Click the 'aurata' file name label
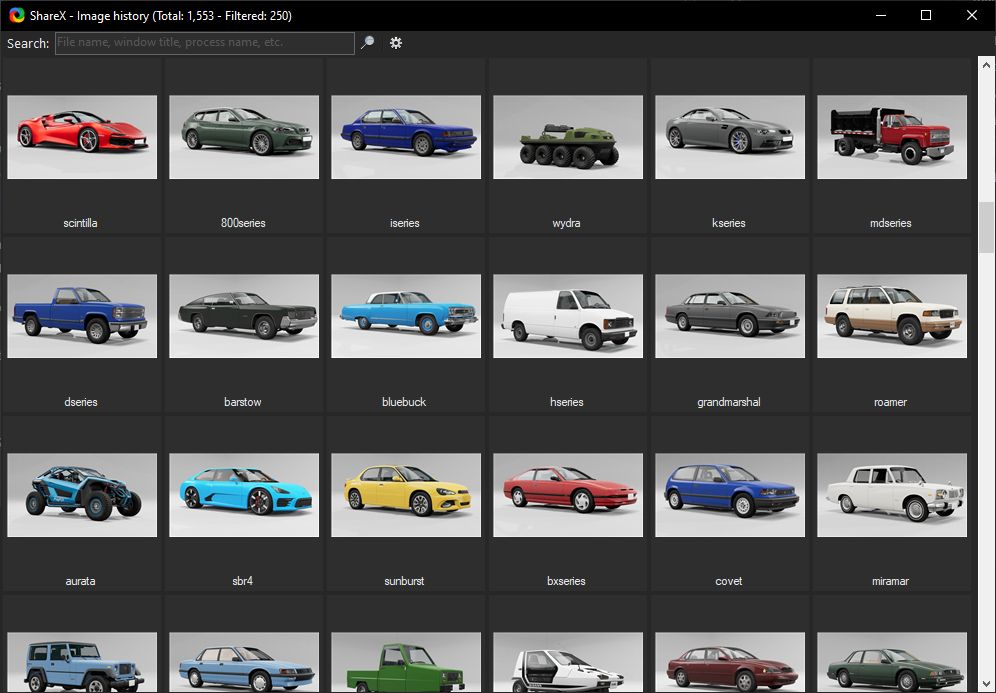 point(81,581)
